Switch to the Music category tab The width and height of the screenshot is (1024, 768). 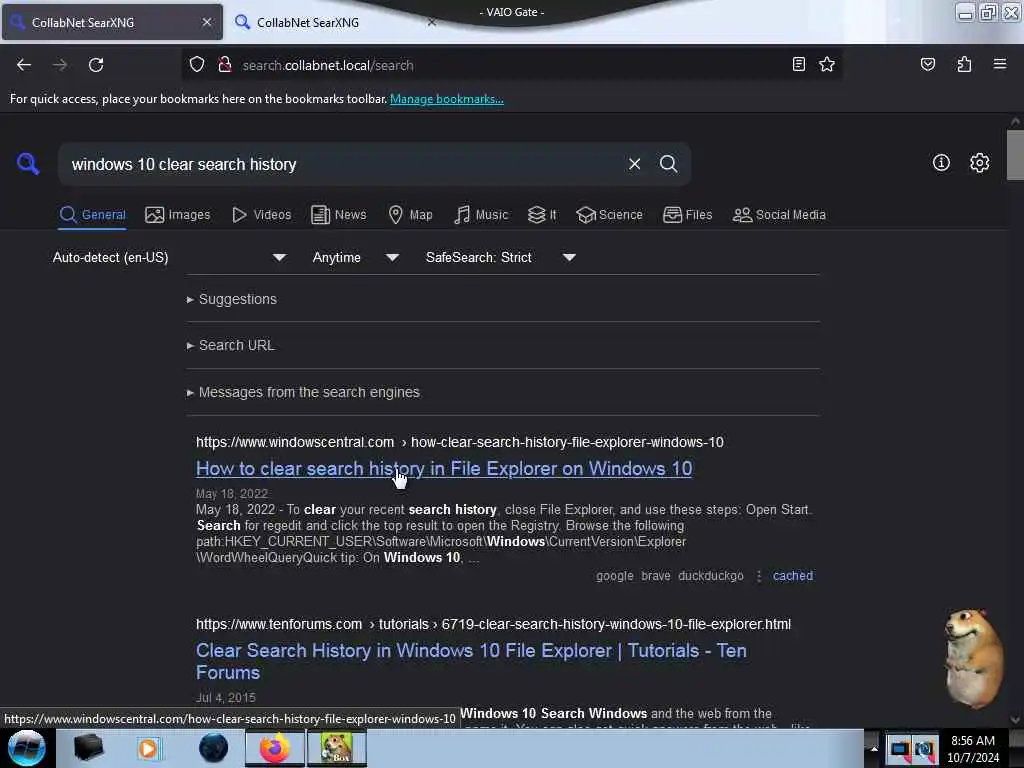coord(481,215)
